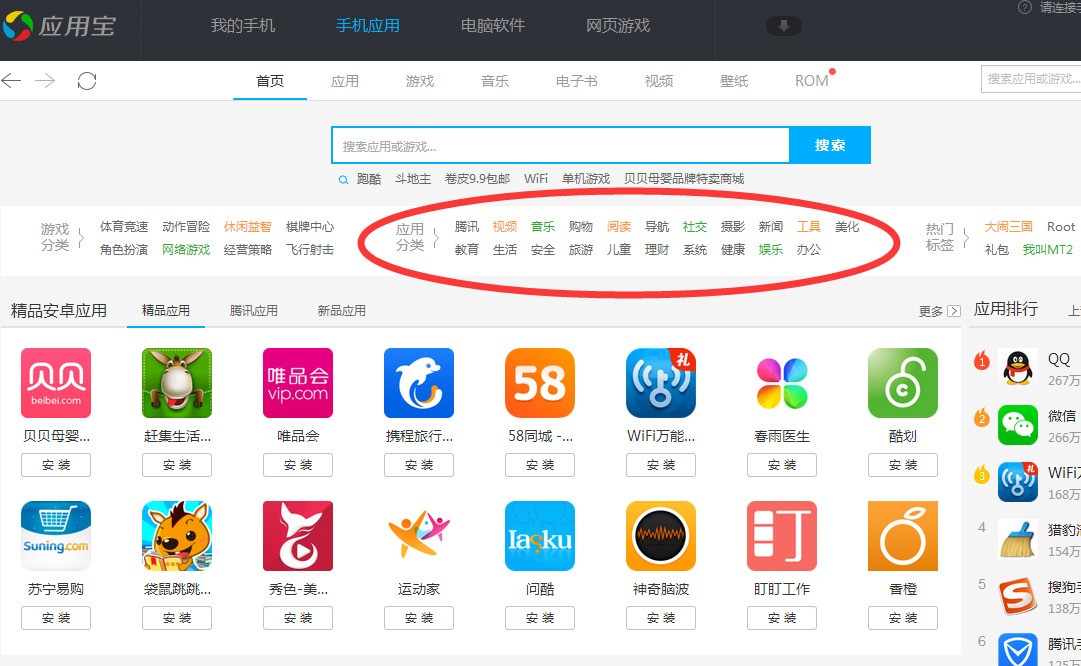Screen dimensions: 1081x666
Task: Open the 赶集生活 donkey app icon
Action: pos(177,383)
